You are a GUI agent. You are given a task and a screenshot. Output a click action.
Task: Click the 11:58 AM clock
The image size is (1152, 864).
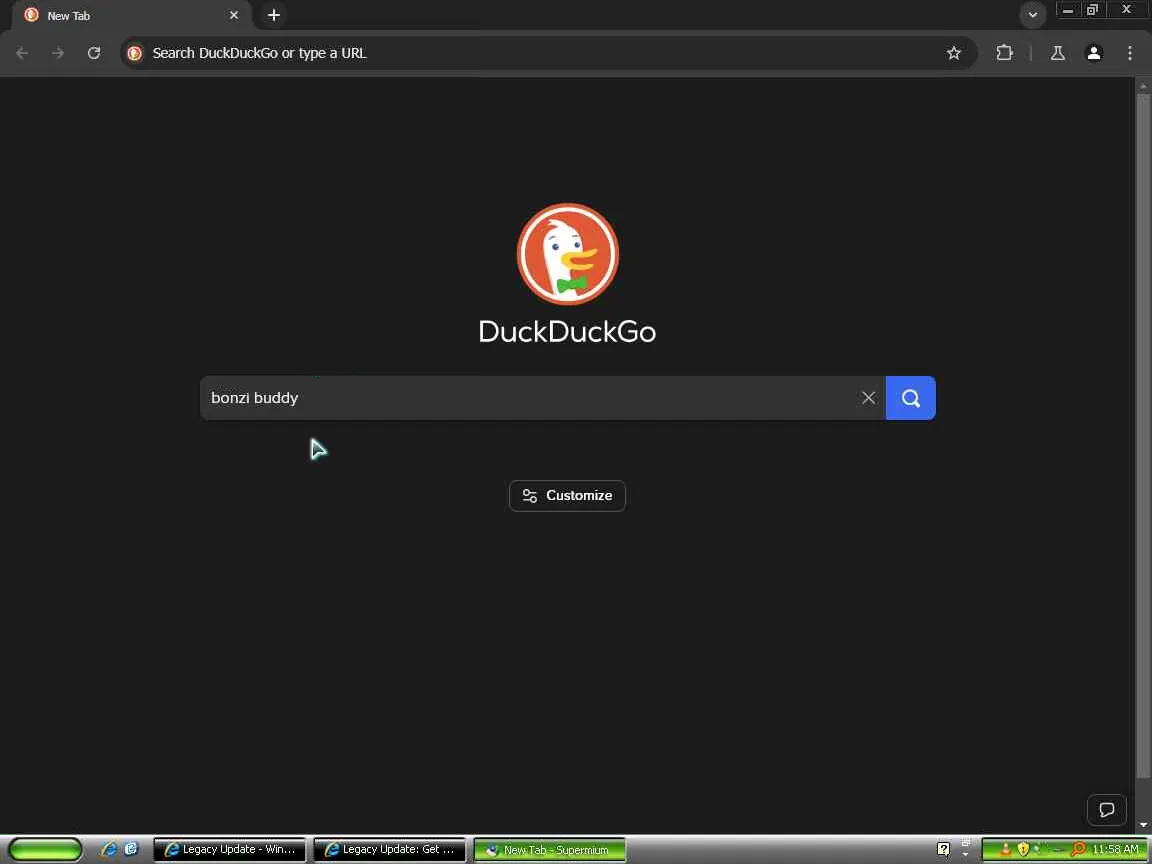pyautogui.click(x=1115, y=849)
